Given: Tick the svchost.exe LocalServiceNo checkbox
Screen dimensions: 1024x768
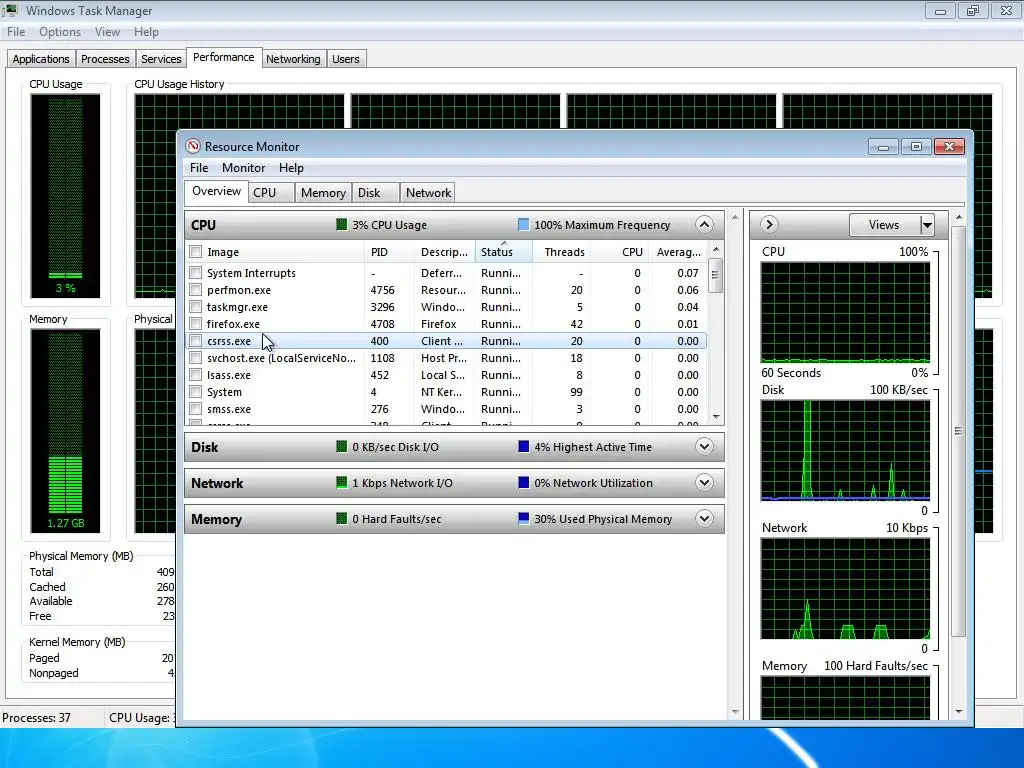Looking at the screenshot, I should click(195, 357).
